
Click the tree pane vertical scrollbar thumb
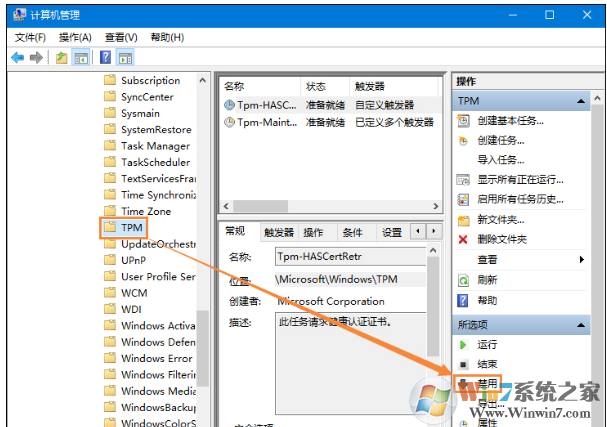click(x=202, y=348)
